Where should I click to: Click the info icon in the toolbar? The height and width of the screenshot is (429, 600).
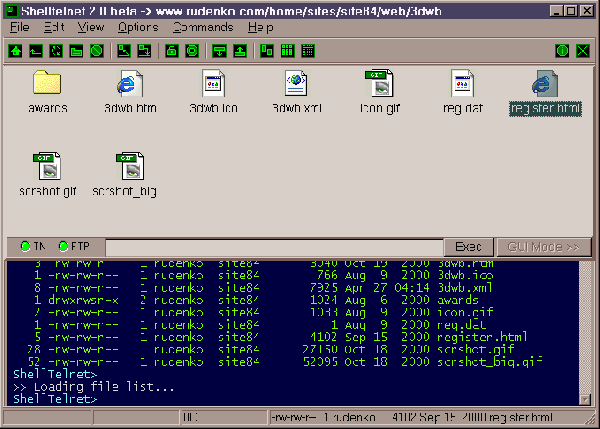(x=562, y=50)
